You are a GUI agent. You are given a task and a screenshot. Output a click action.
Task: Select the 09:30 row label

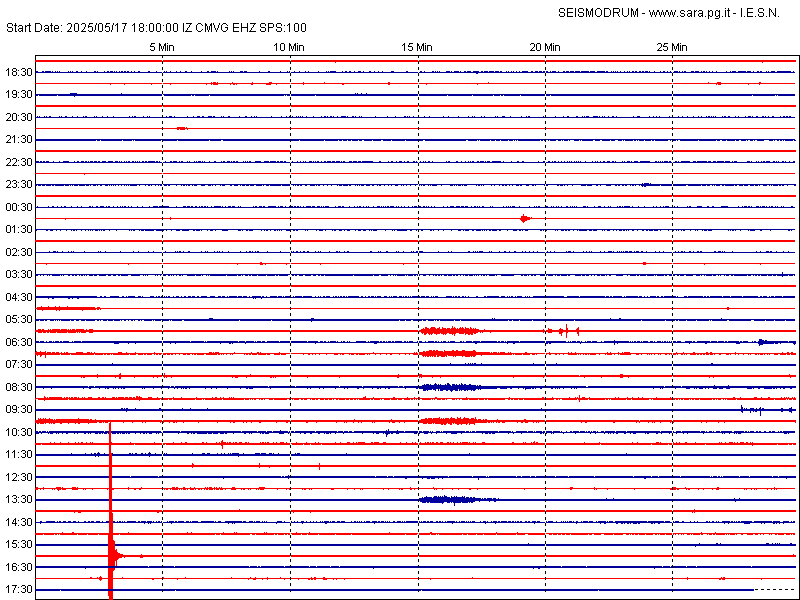[19, 410]
